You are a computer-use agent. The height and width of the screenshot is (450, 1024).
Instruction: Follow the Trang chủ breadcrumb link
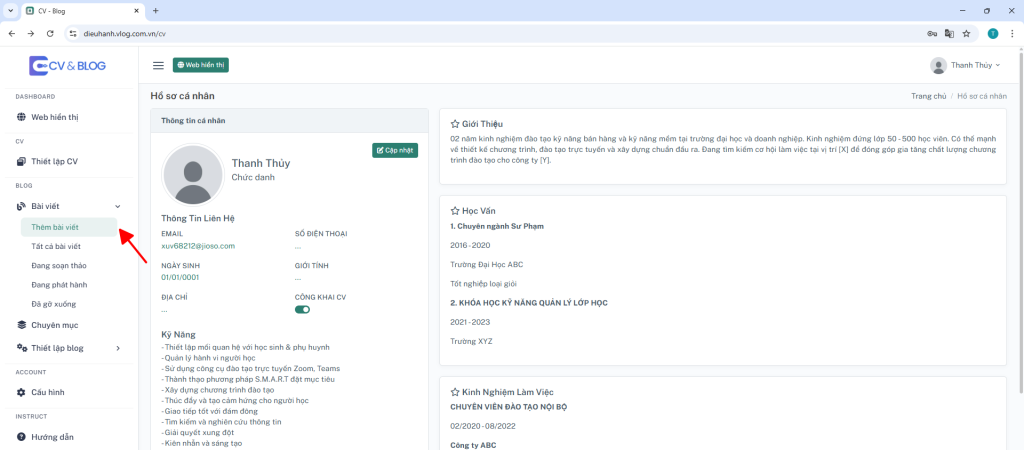pos(929,96)
